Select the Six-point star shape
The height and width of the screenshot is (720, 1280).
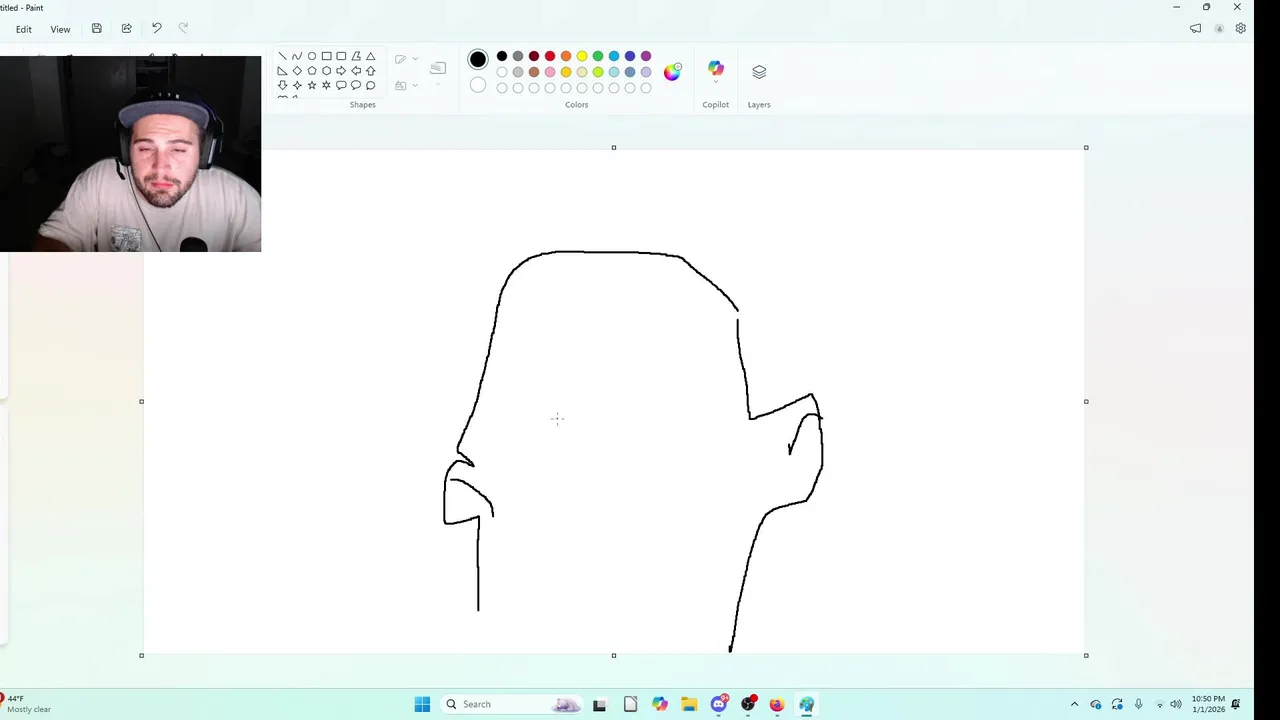(x=326, y=85)
